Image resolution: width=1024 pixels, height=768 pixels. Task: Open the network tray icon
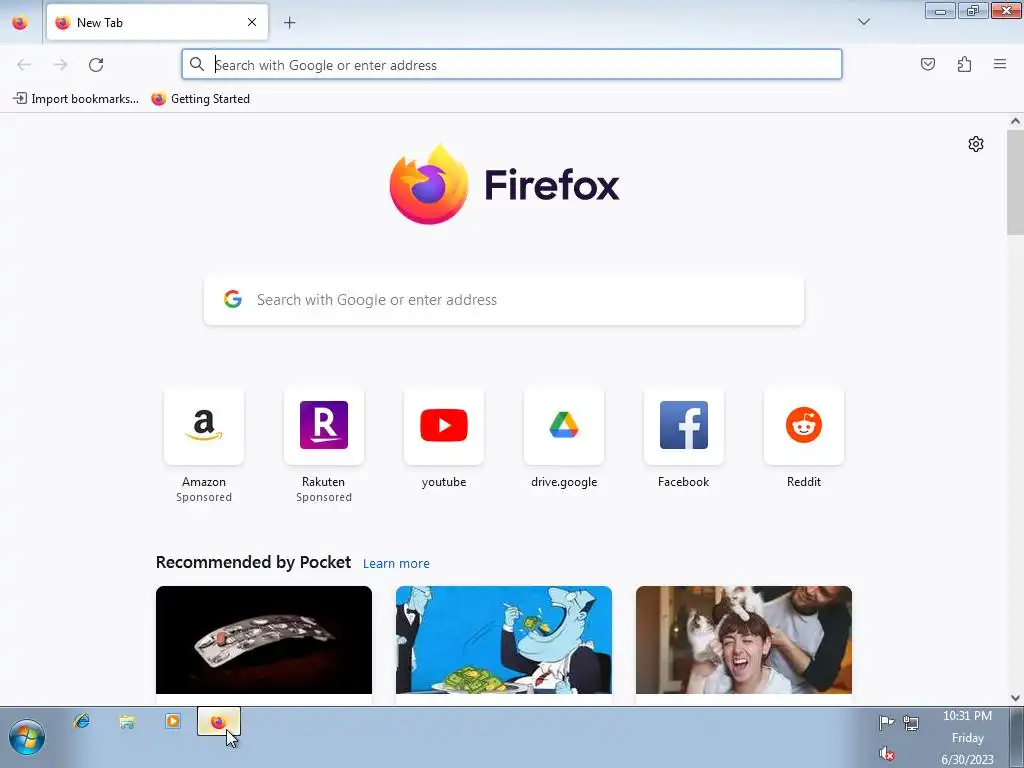(x=911, y=722)
